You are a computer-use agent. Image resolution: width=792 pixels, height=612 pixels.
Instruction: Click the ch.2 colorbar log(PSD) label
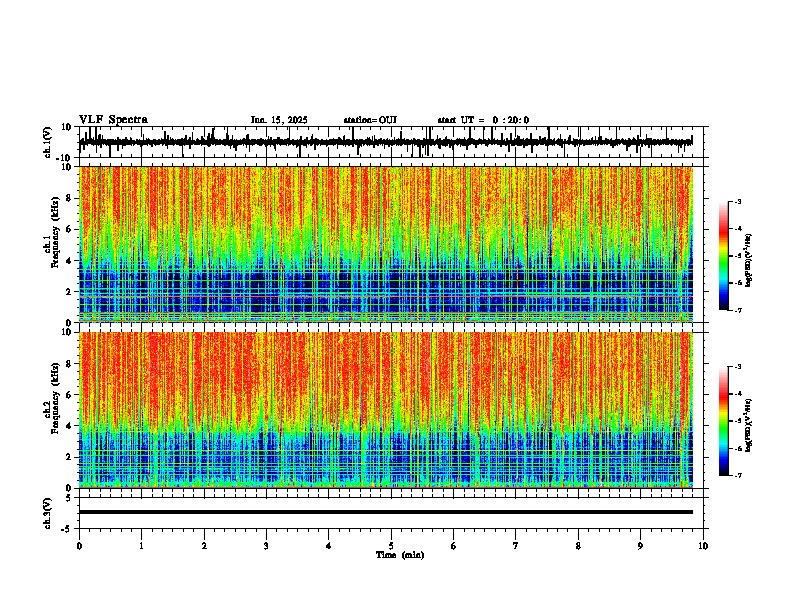click(749, 425)
